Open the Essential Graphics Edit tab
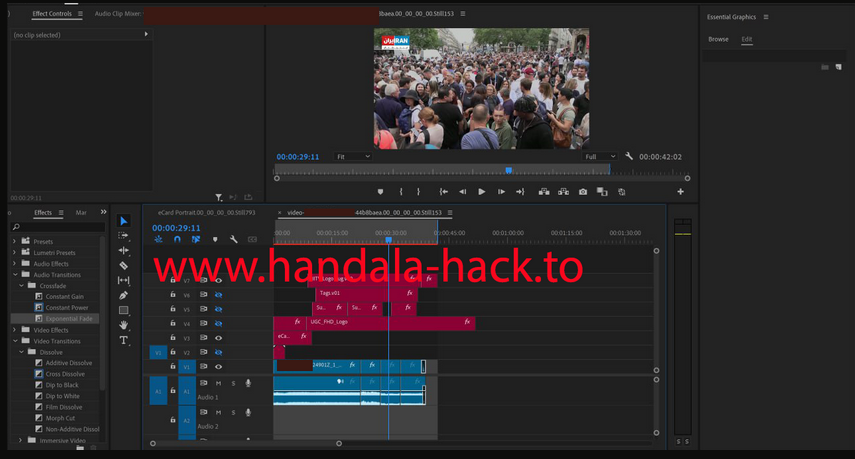855x459 pixels. click(x=746, y=39)
